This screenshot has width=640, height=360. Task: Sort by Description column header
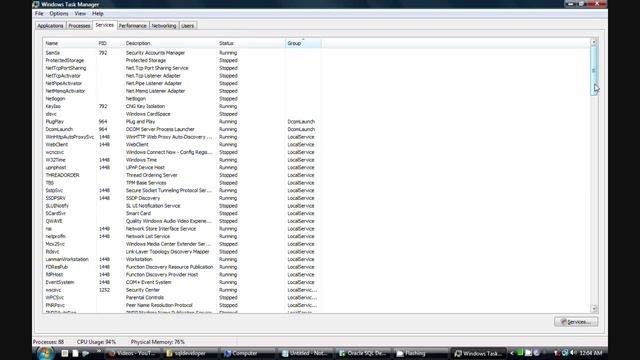coord(170,43)
